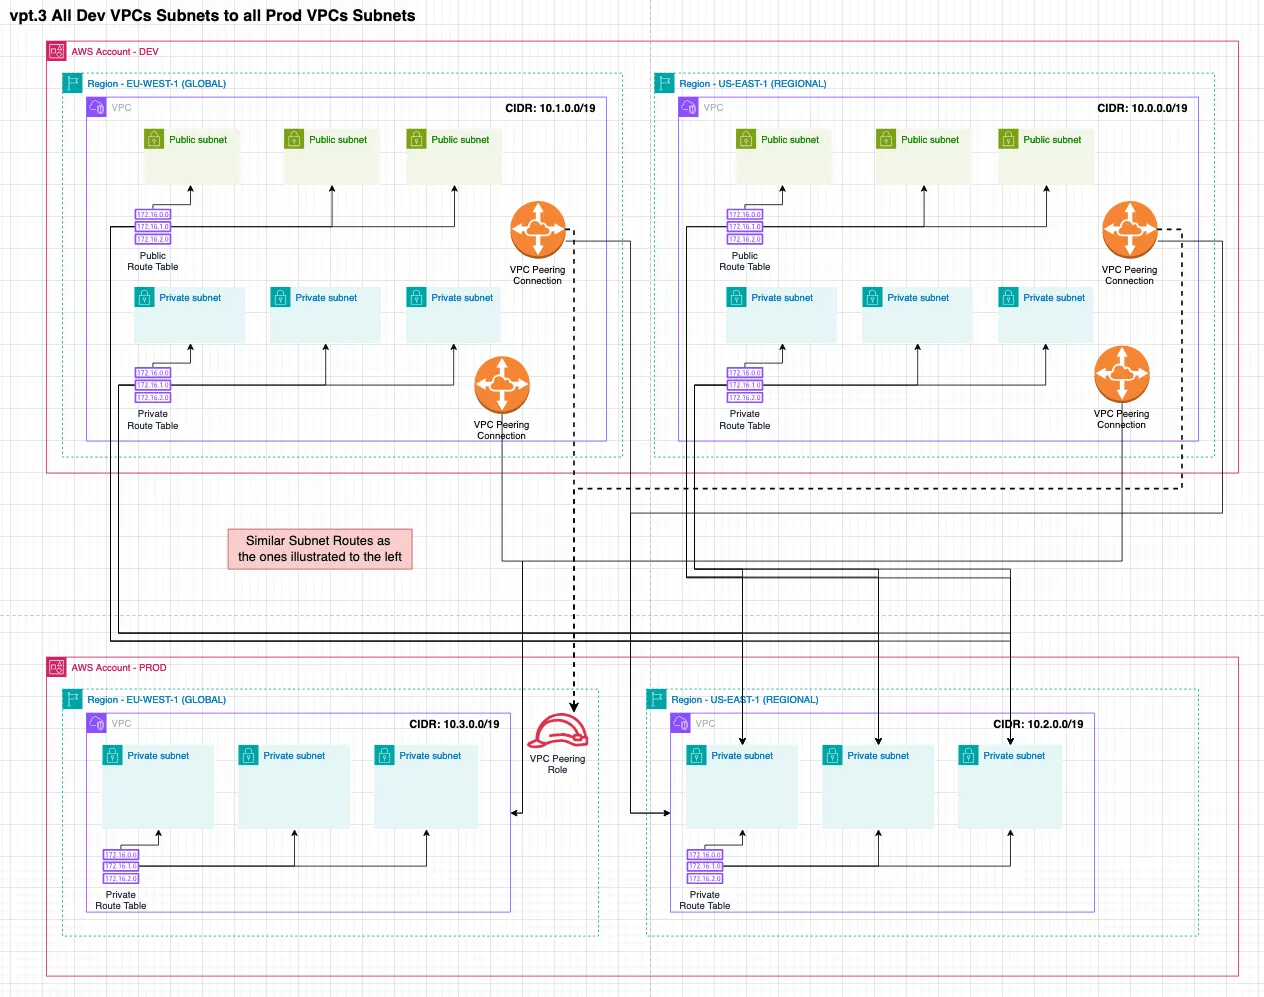
Task: Click the pink "Similar Subnet Routes" note box
Action: coord(320,549)
